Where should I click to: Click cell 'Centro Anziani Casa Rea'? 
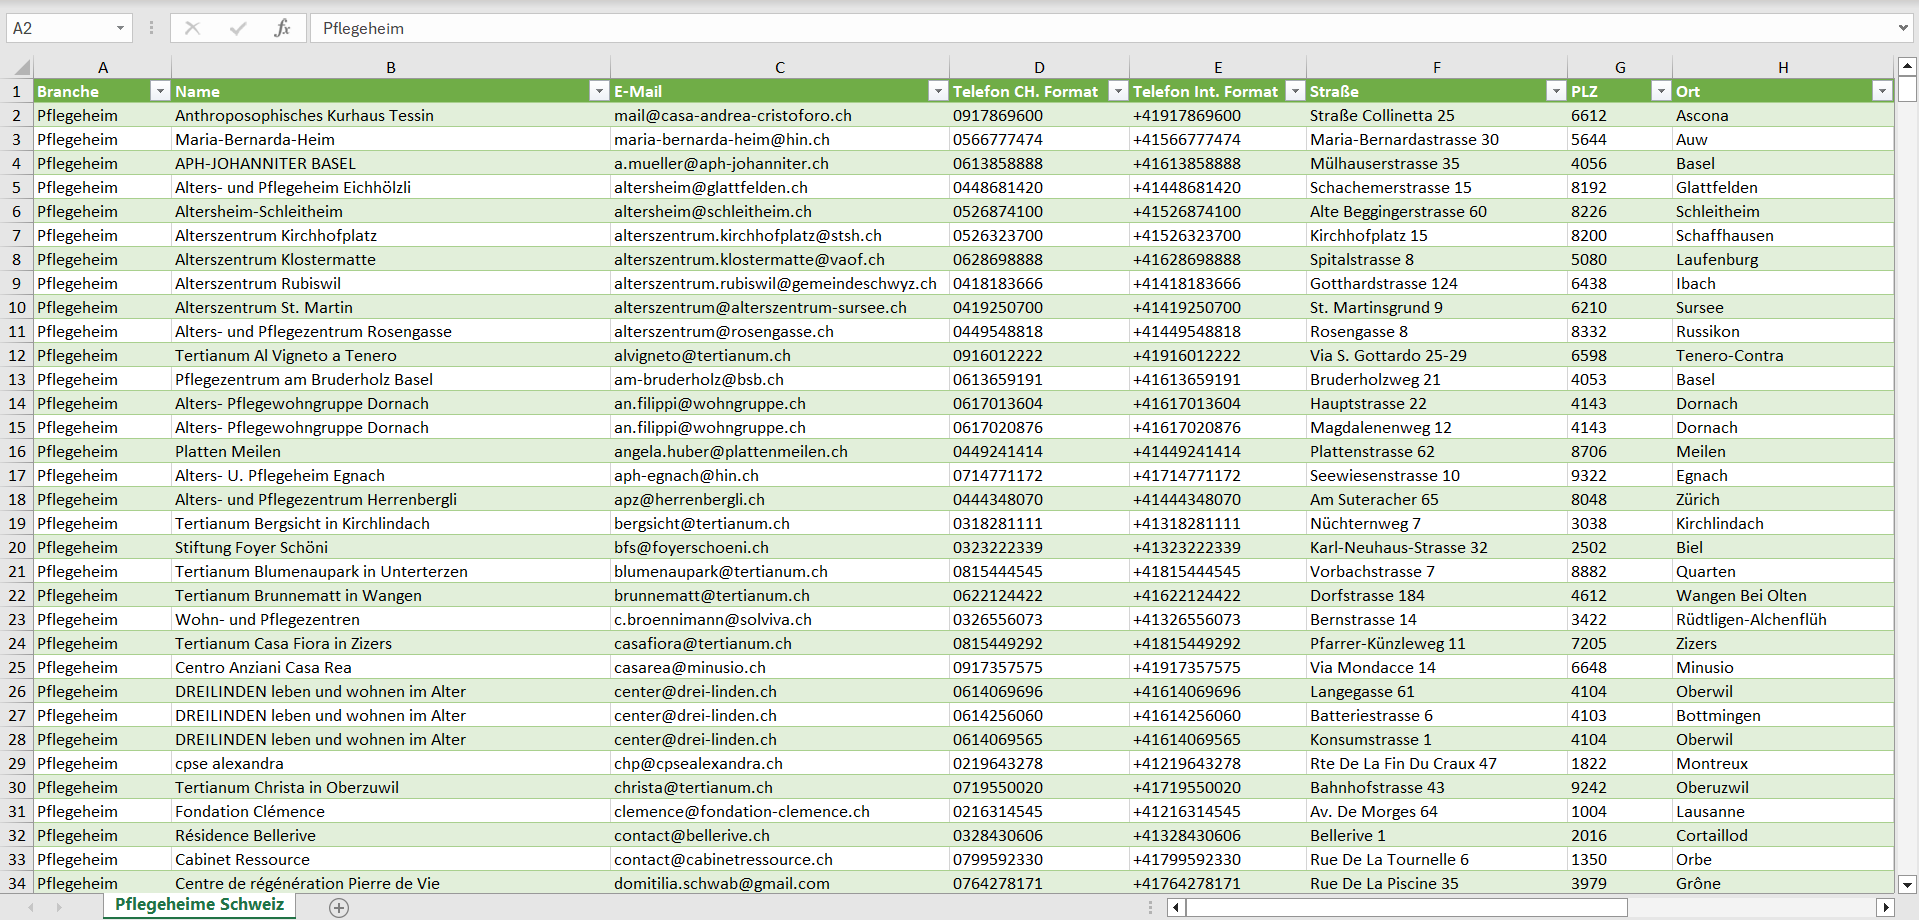coord(391,667)
